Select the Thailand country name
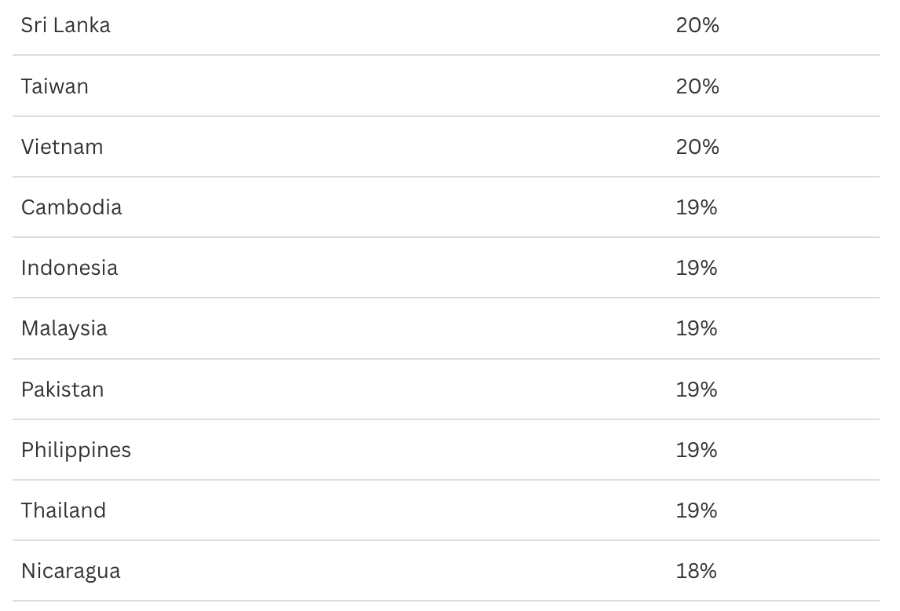Viewport: 900px width, 611px height. point(63,510)
